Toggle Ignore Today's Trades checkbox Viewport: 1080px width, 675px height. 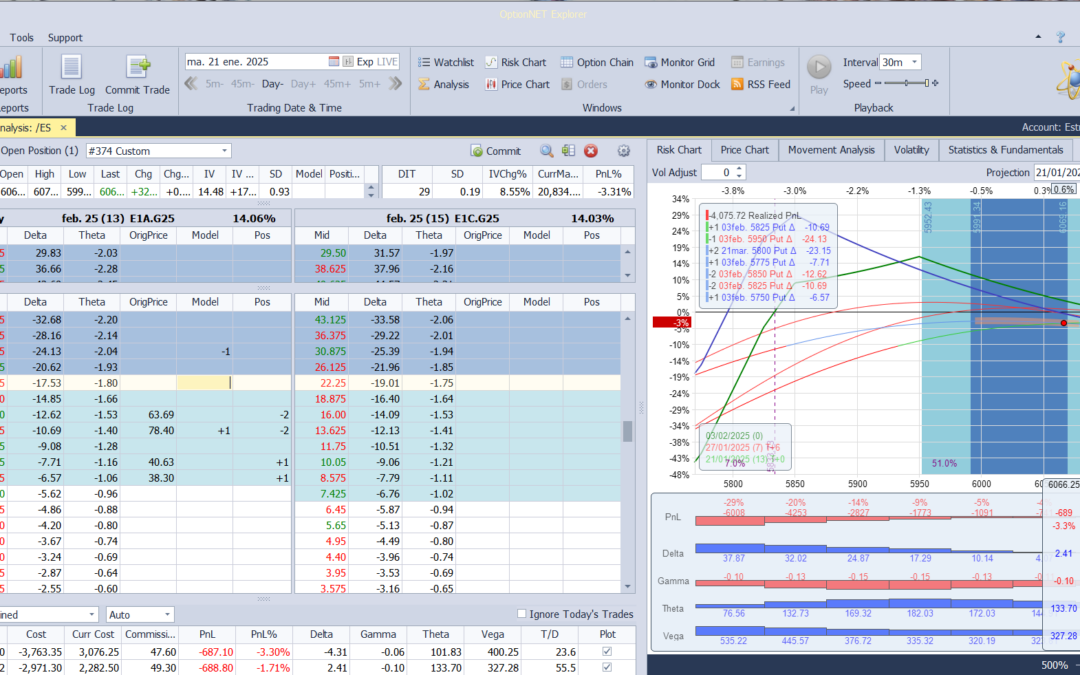(x=521, y=614)
